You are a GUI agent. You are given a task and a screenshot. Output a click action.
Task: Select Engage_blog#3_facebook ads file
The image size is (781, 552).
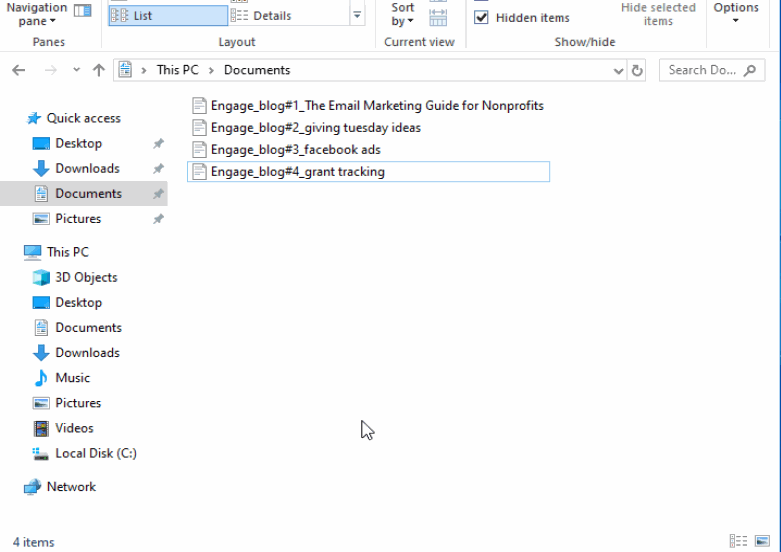(x=295, y=150)
